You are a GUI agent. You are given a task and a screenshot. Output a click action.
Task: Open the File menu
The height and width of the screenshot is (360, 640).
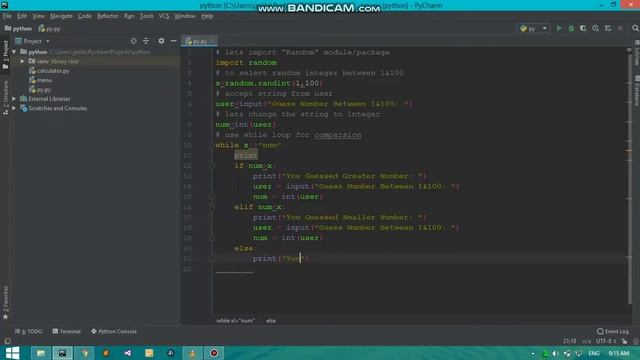coord(7,16)
